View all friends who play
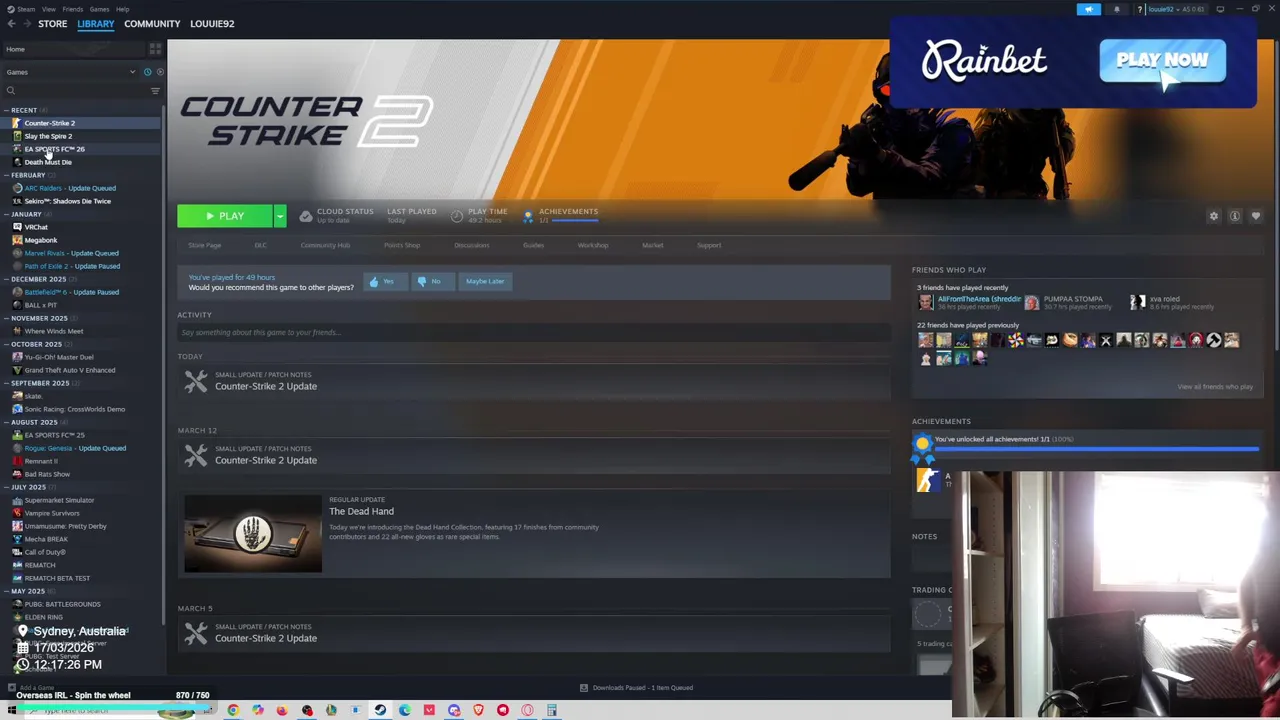 1215,387
